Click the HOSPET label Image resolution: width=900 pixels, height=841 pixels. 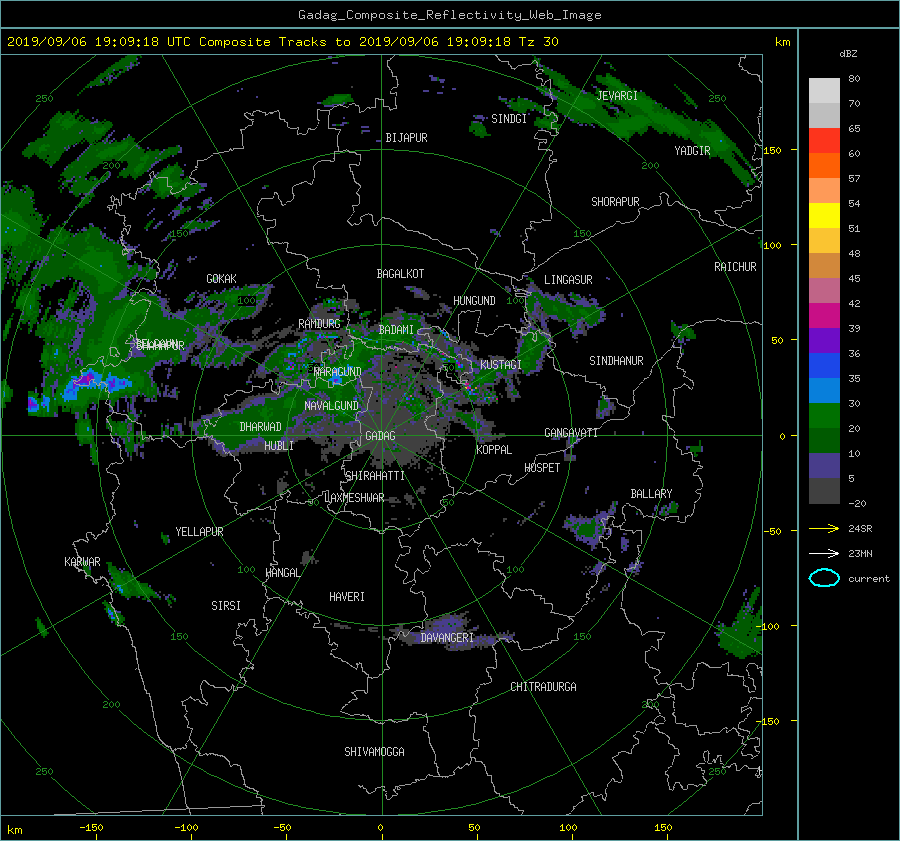point(542,468)
